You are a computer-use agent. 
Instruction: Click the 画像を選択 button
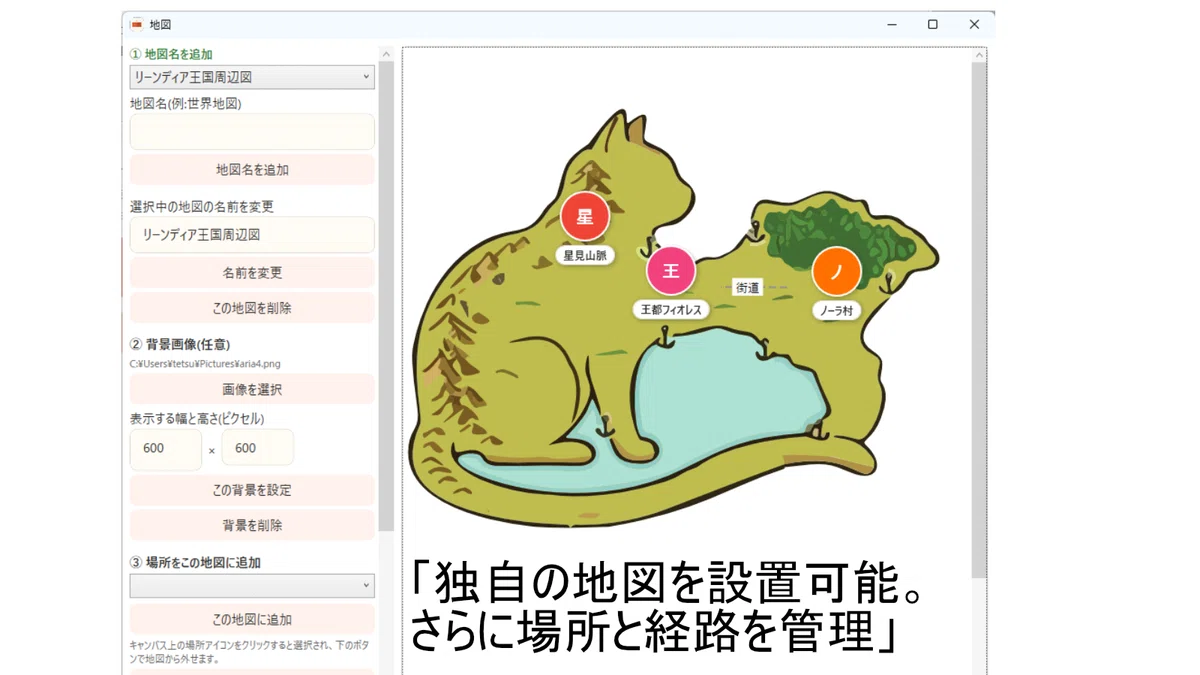[x=252, y=389]
